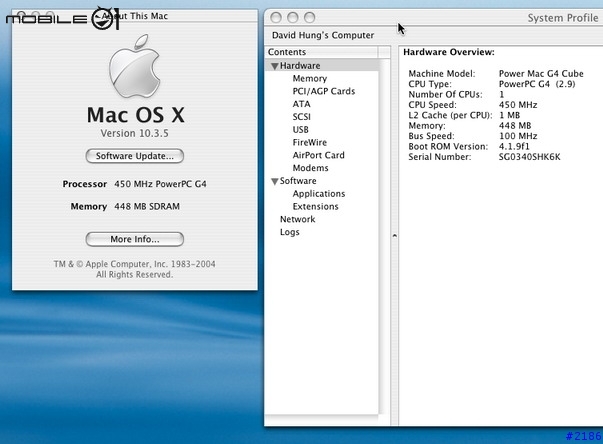
Task: Click the Boot ROM Version 4.1.9f1
Action: click(514, 146)
